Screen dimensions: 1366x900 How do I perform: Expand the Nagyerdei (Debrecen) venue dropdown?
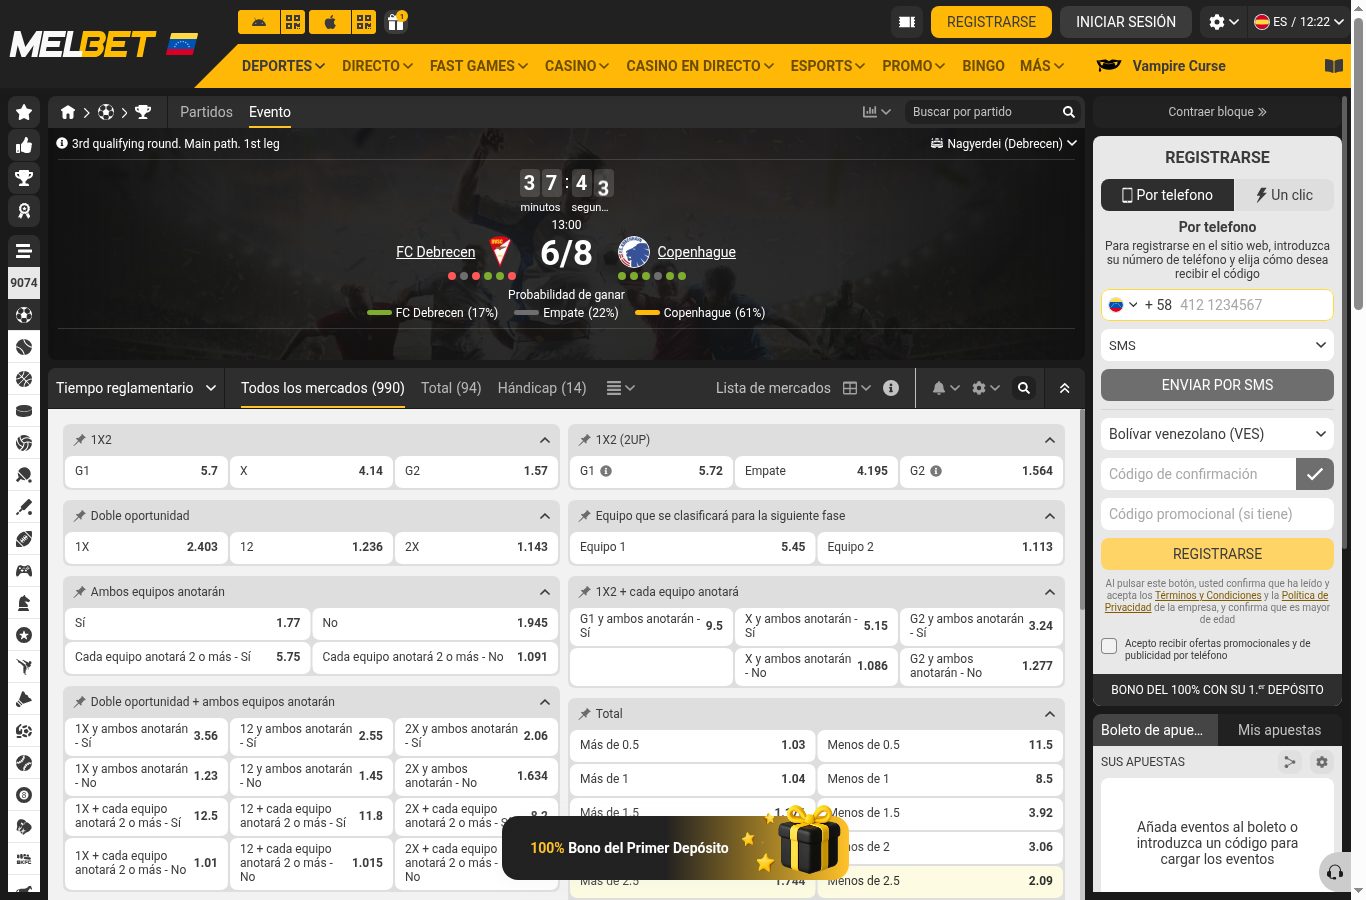click(1004, 144)
